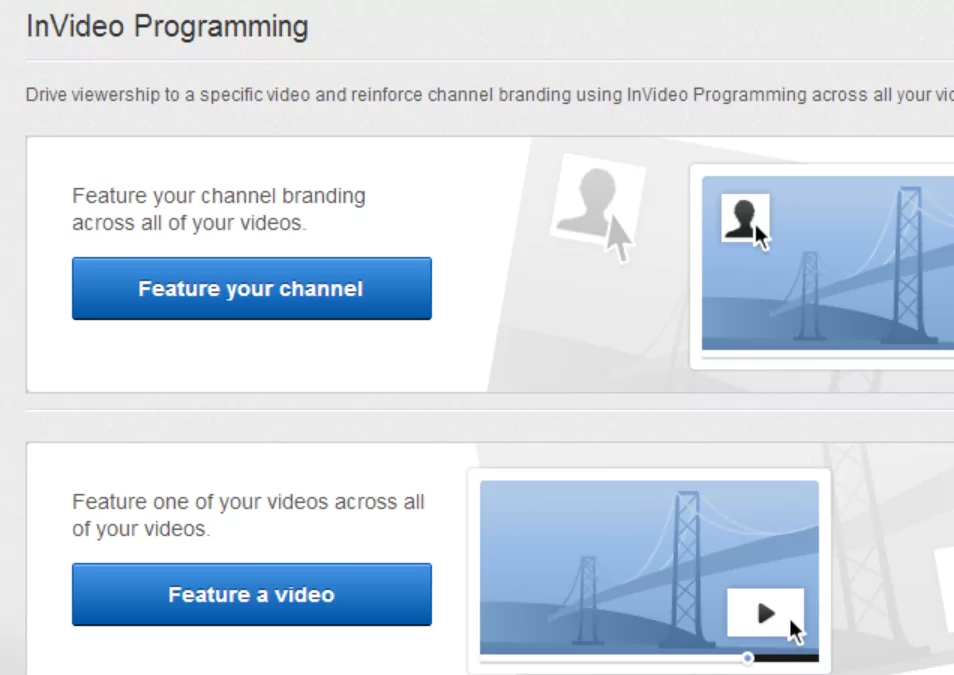
Task: Click the play icon in featured video preview
Action: (764, 611)
